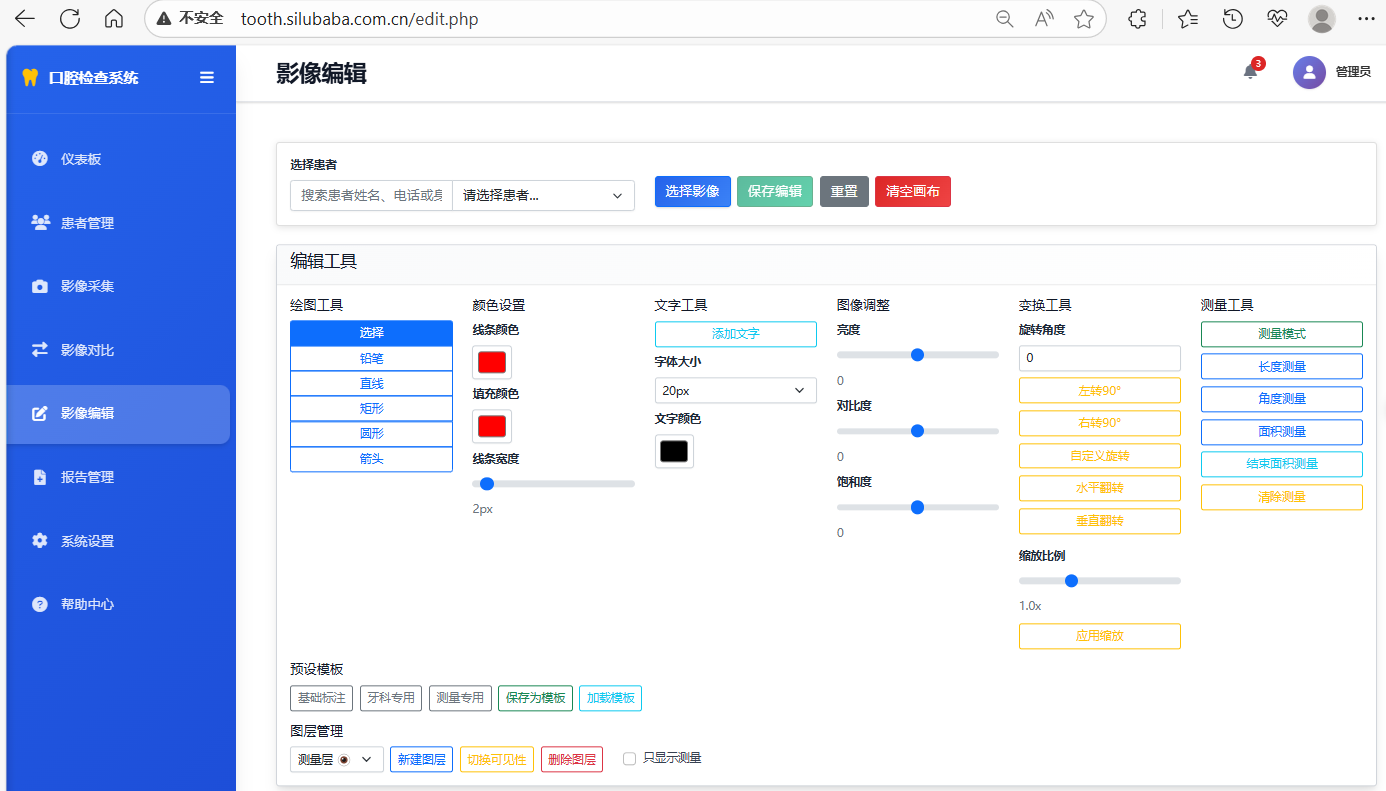
Task: Click the tooth logo icon
Action: point(29,77)
